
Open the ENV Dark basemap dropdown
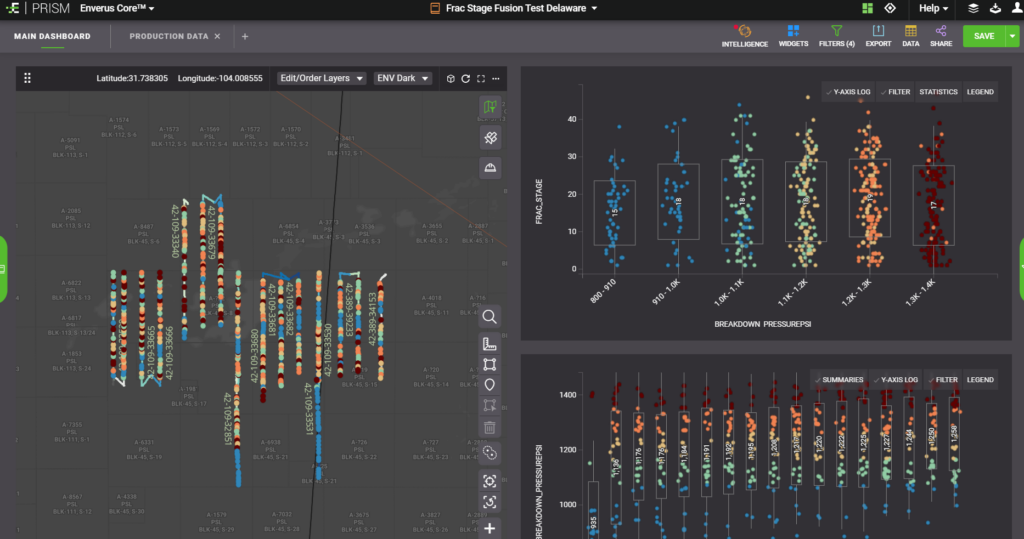click(402, 78)
